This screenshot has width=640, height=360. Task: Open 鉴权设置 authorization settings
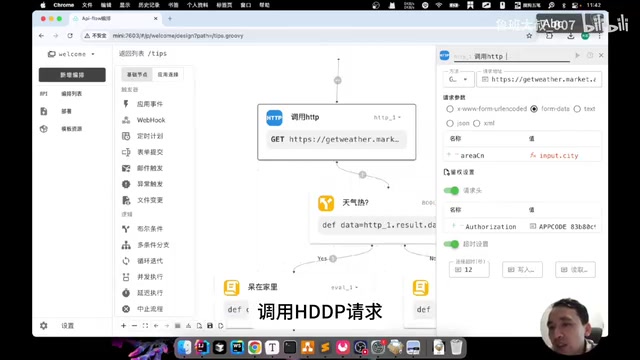[x=459, y=172]
